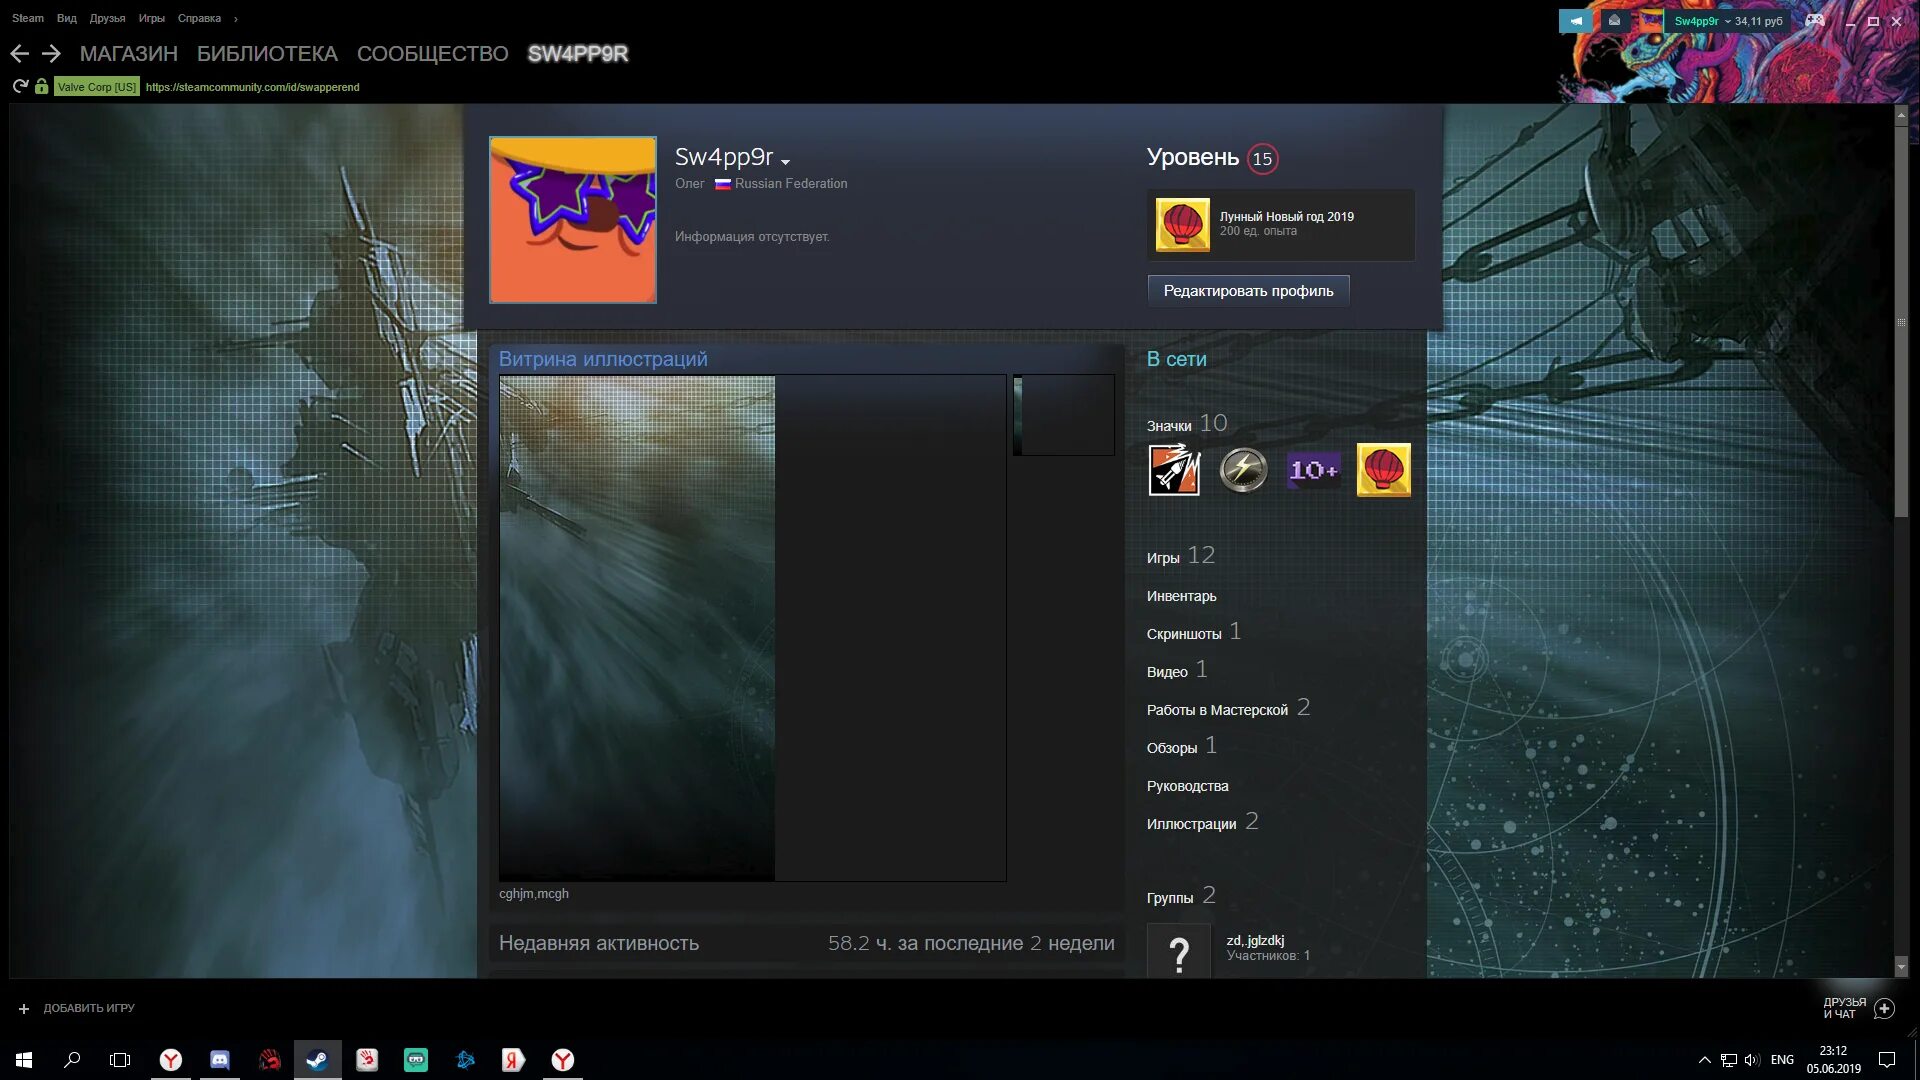The image size is (1920, 1080).
Task: Click the page vertical scrollbar thumb
Action: coord(1901,320)
